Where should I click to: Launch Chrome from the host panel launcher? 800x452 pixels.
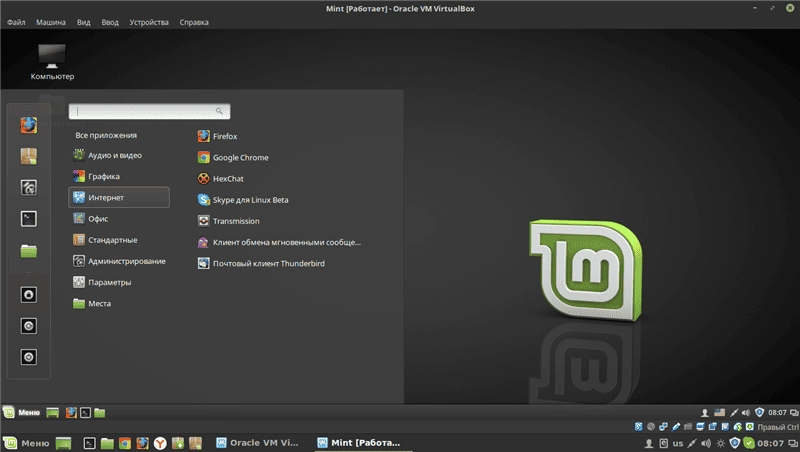[x=125, y=443]
